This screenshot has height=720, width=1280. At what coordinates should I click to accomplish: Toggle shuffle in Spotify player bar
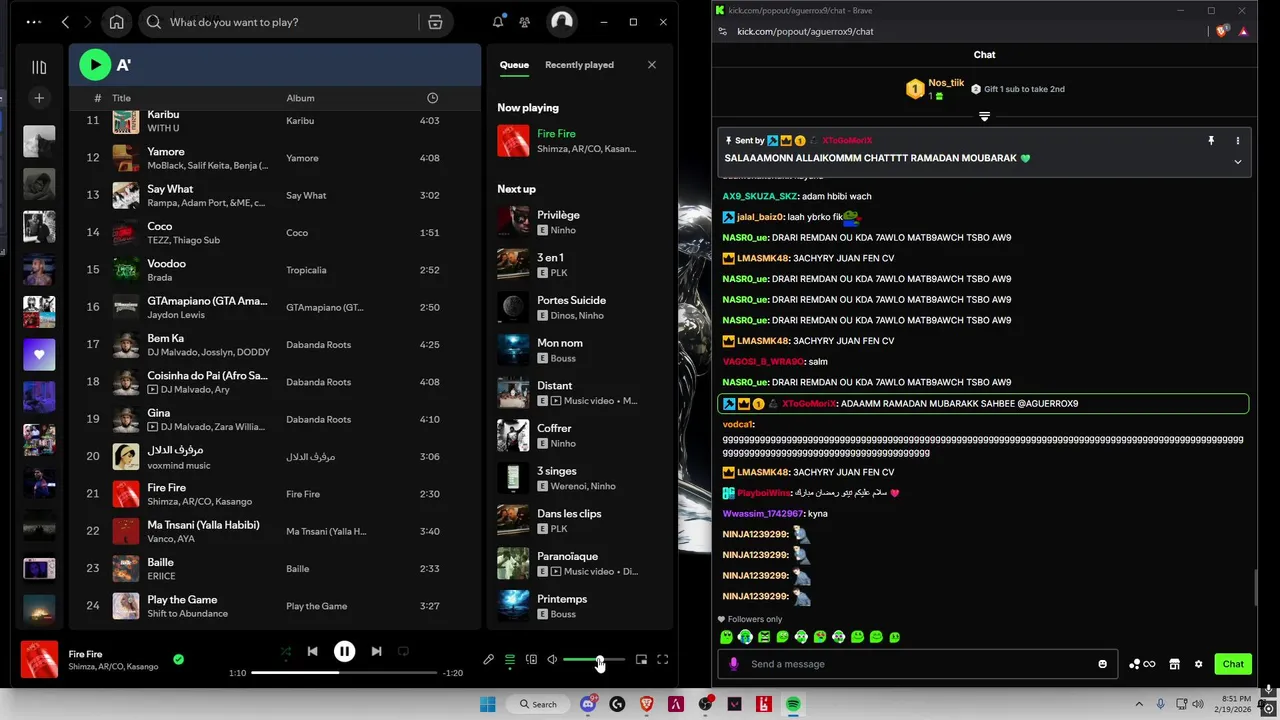click(286, 651)
